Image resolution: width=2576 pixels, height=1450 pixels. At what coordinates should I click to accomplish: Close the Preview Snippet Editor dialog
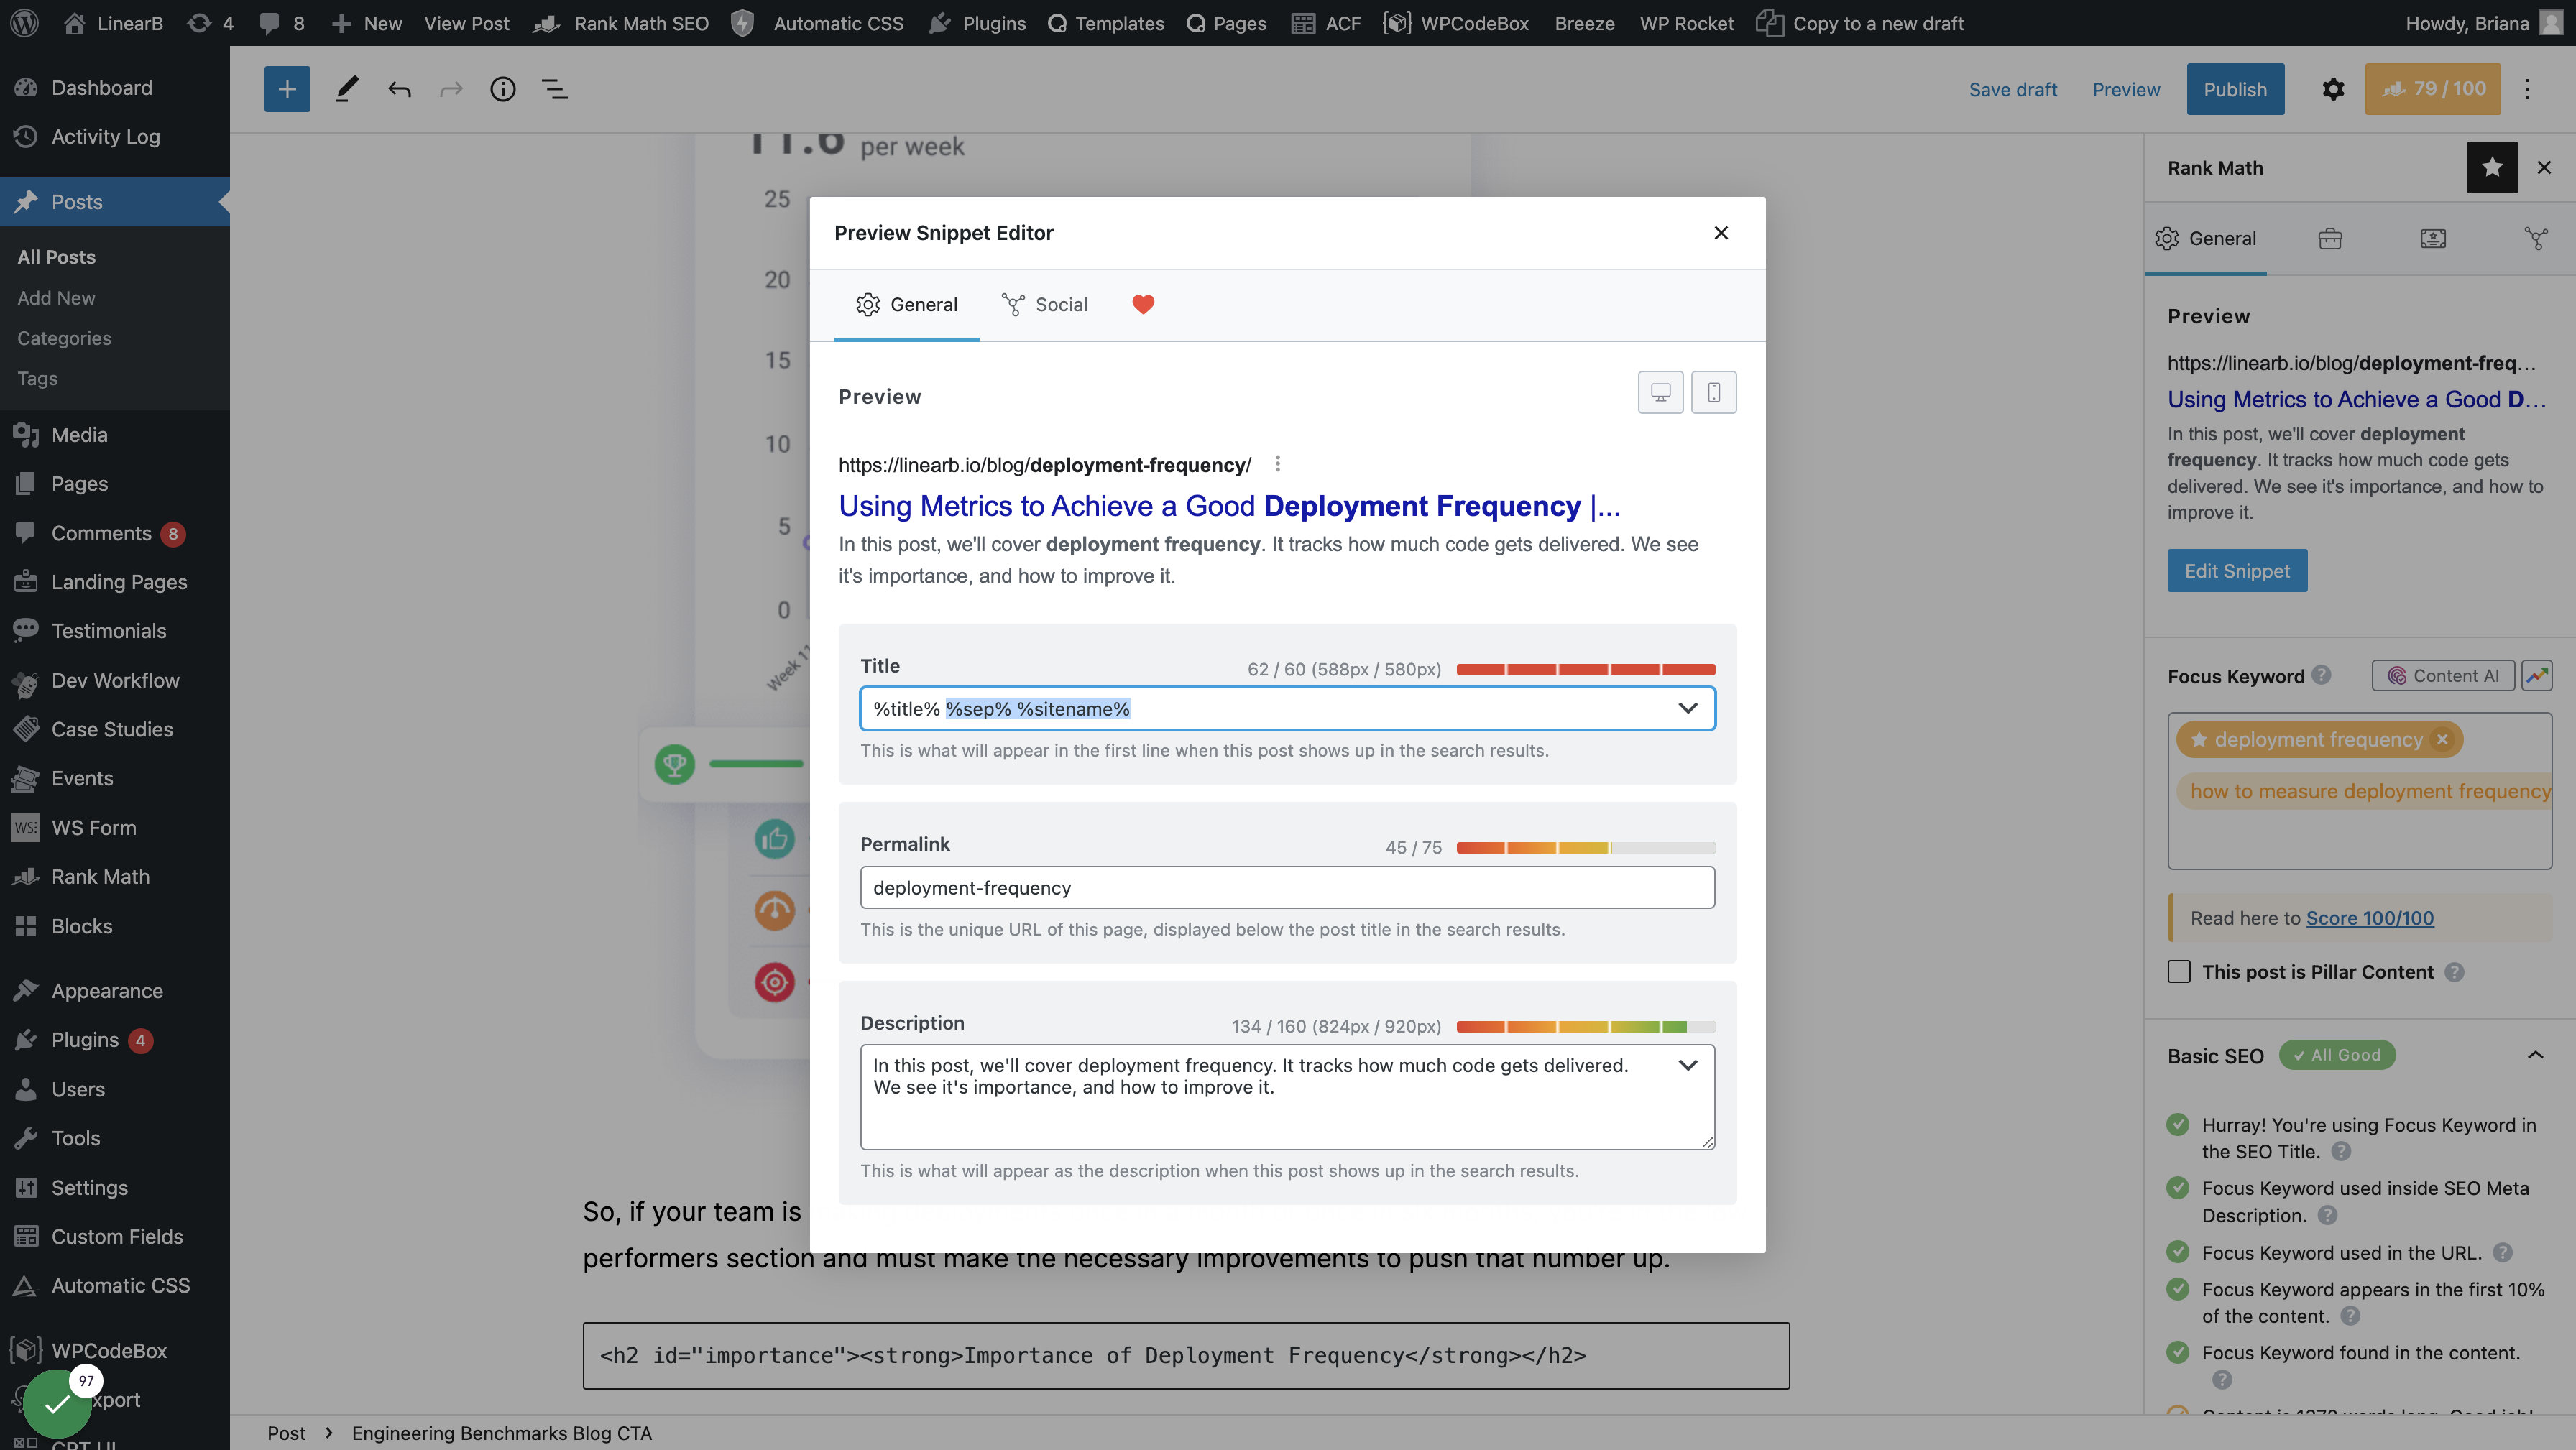point(1721,232)
